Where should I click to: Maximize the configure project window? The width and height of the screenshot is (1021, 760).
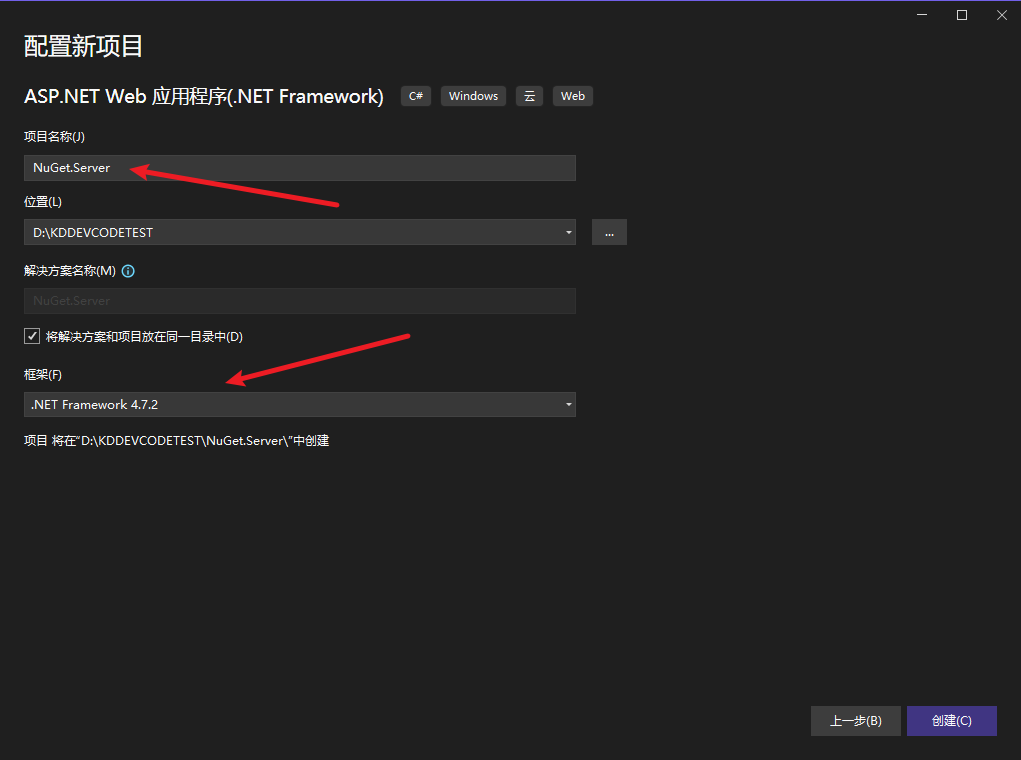tap(962, 15)
